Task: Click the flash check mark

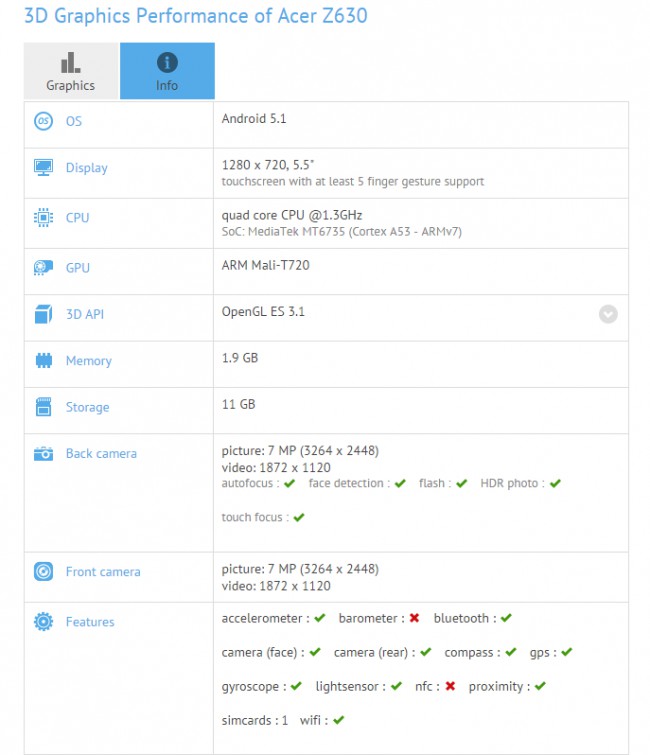Action: coord(462,483)
